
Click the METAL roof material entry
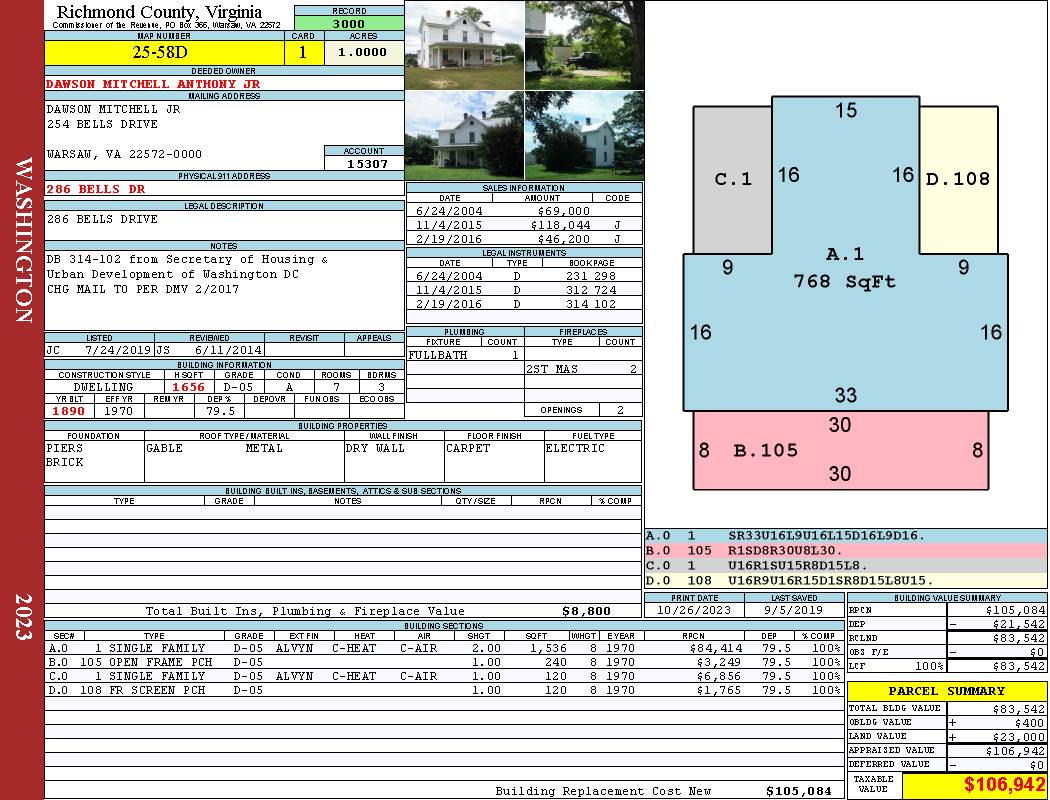tap(264, 448)
